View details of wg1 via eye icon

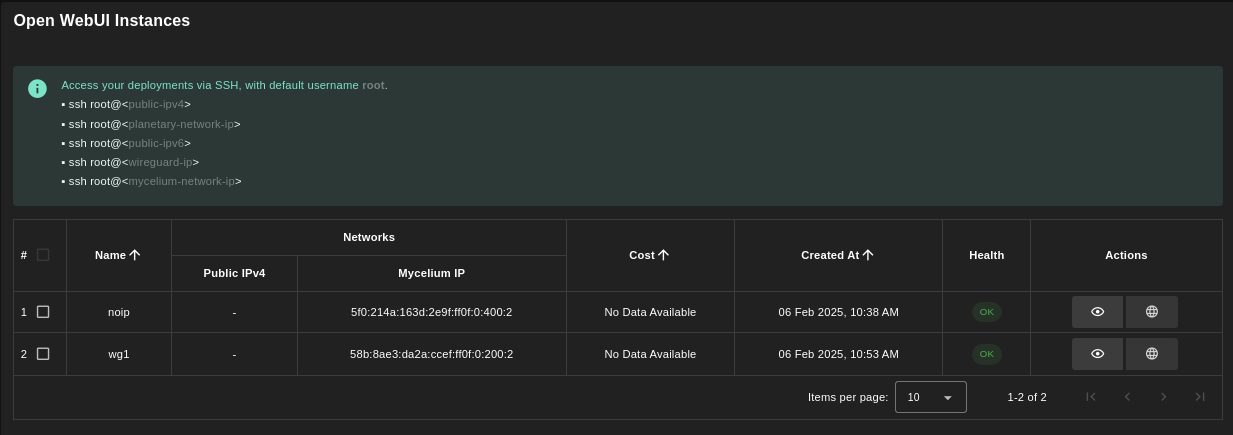coord(1097,354)
